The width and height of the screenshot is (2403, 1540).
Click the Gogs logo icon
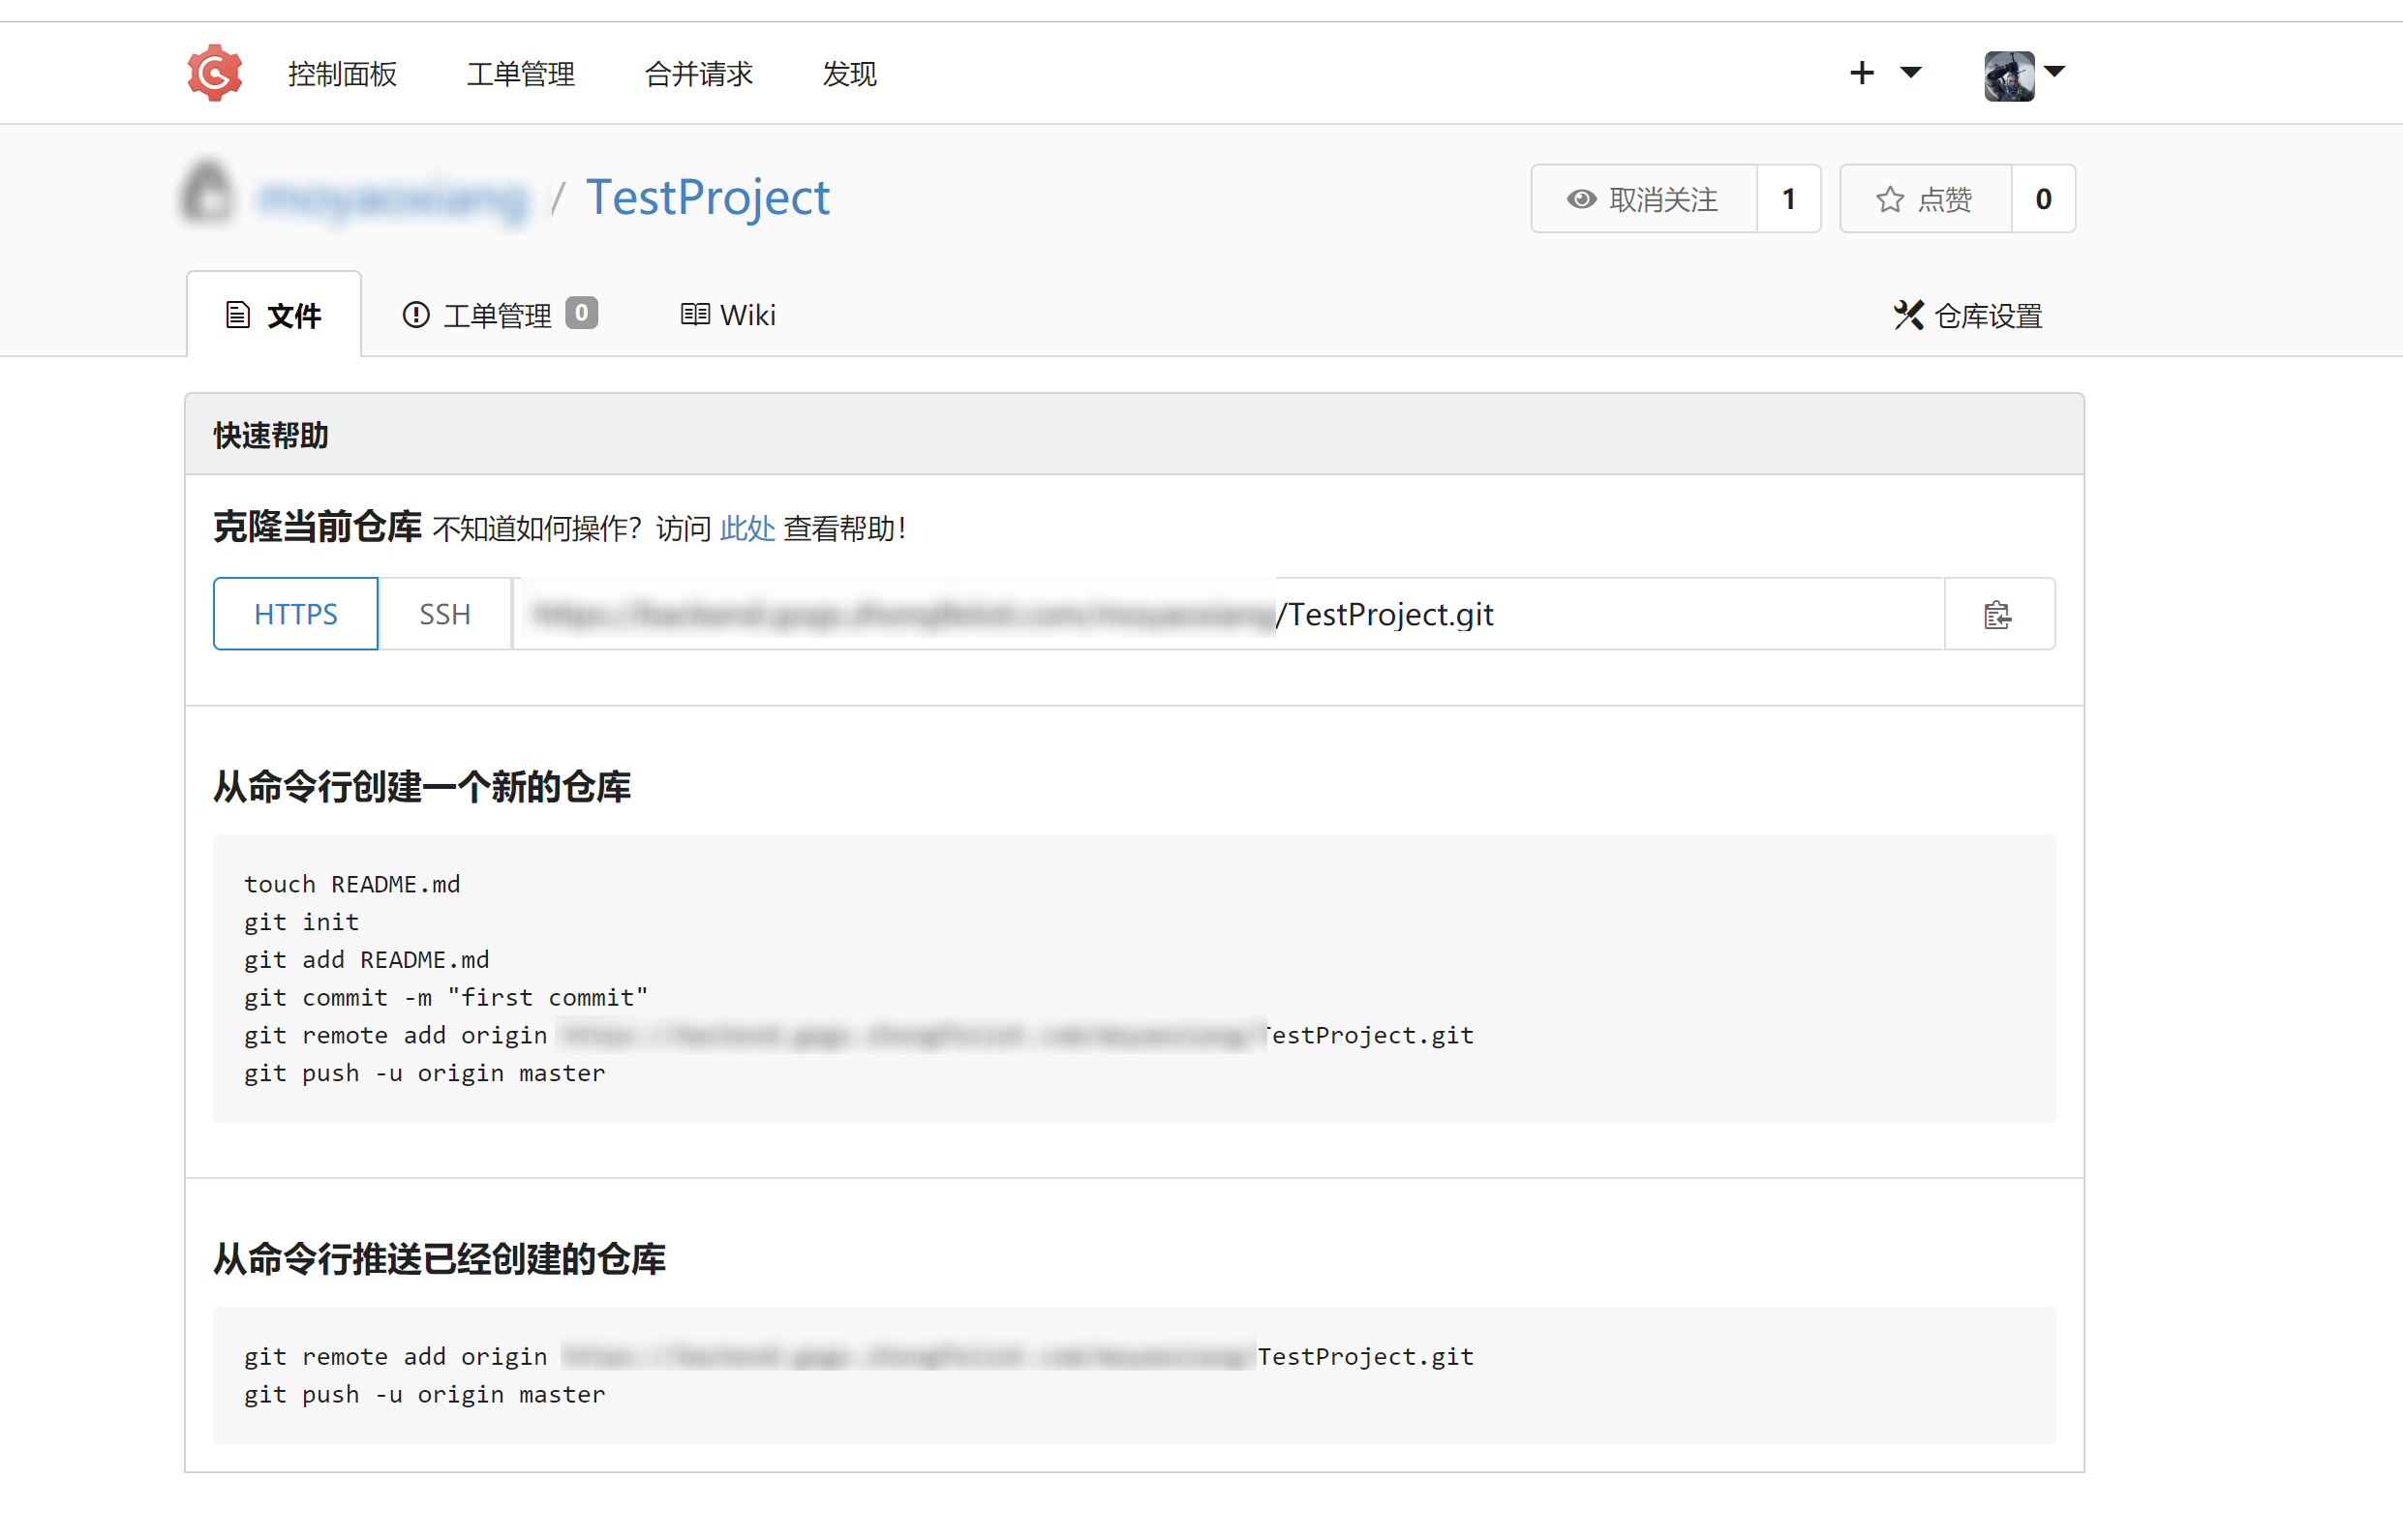(214, 73)
